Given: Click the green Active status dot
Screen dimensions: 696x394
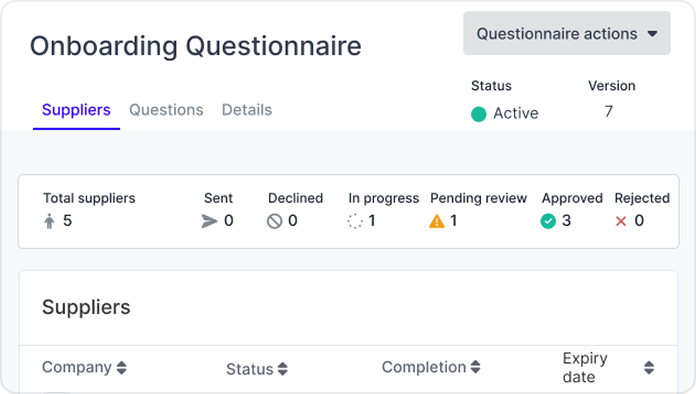Looking at the screenshot, I should point(478,114).
